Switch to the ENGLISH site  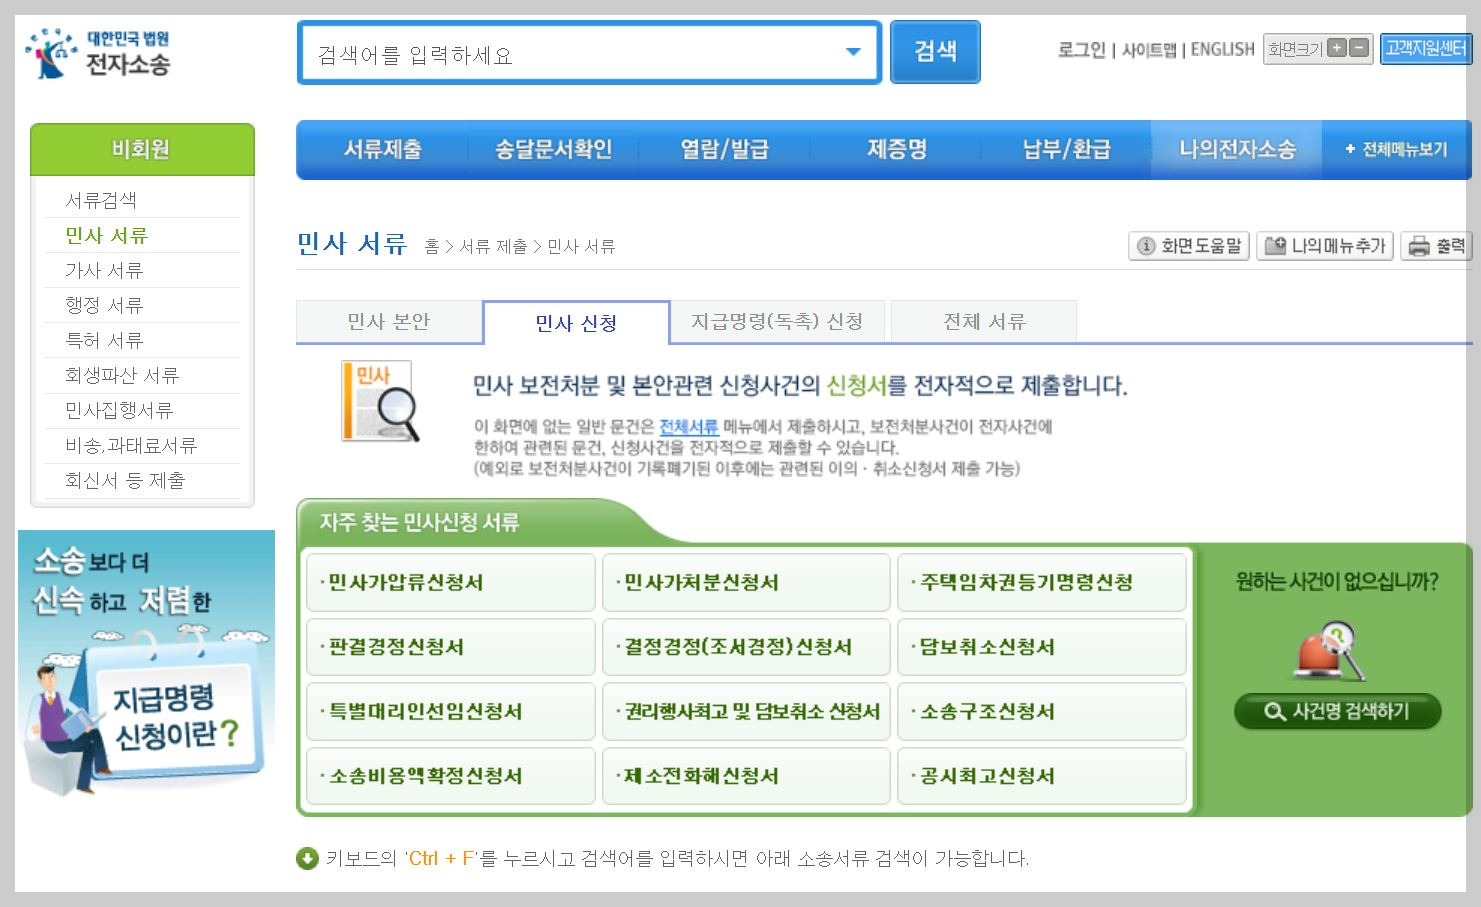coord(1222,49)
